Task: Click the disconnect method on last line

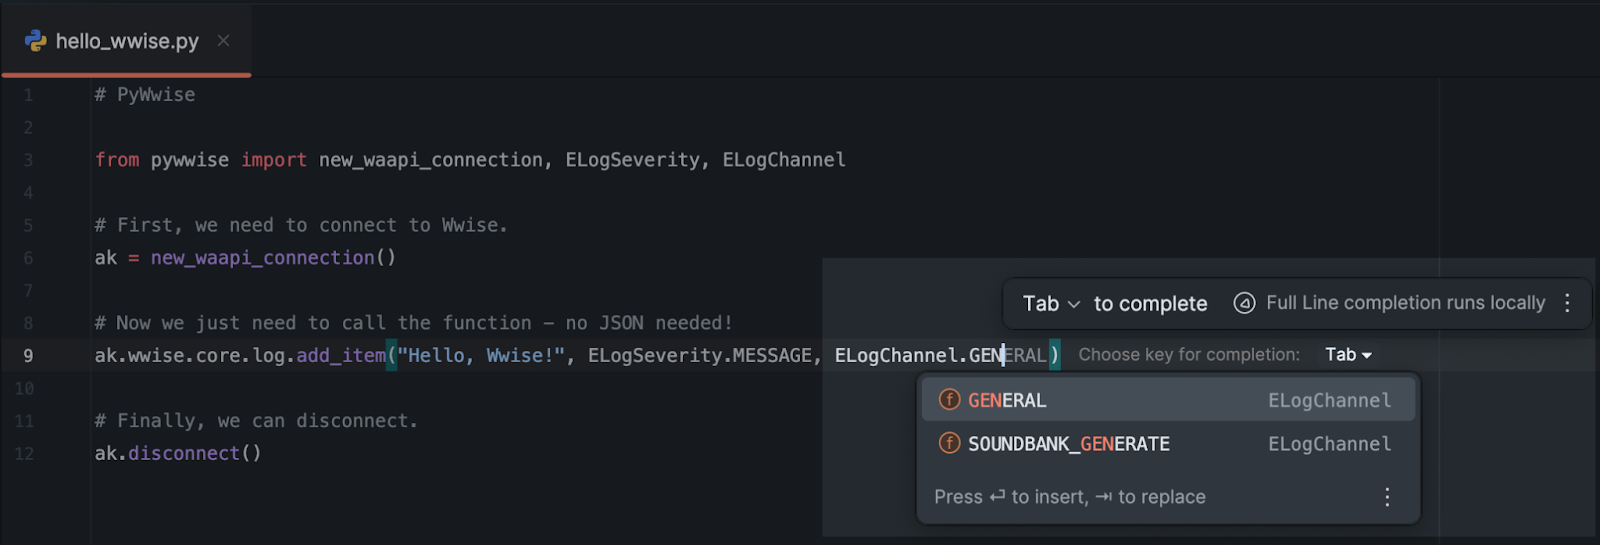Action: [x=184, y=454]
